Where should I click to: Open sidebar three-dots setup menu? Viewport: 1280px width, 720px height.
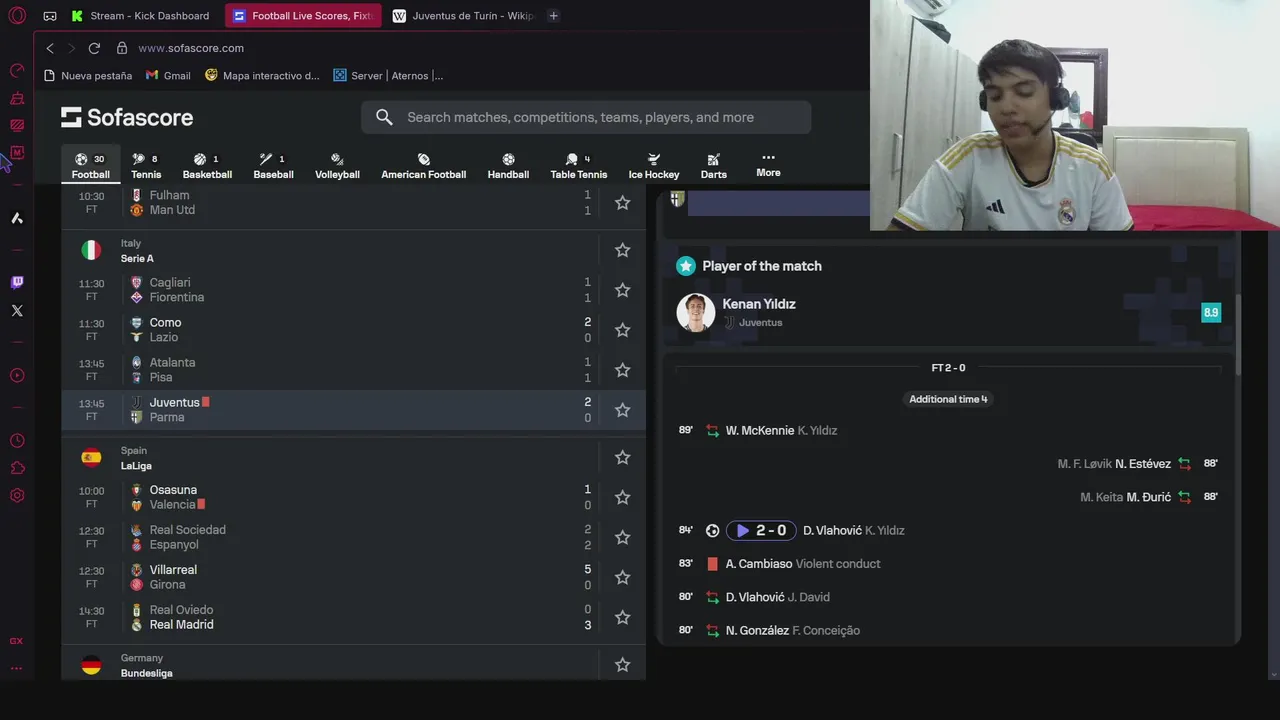[x=16, y=668]
